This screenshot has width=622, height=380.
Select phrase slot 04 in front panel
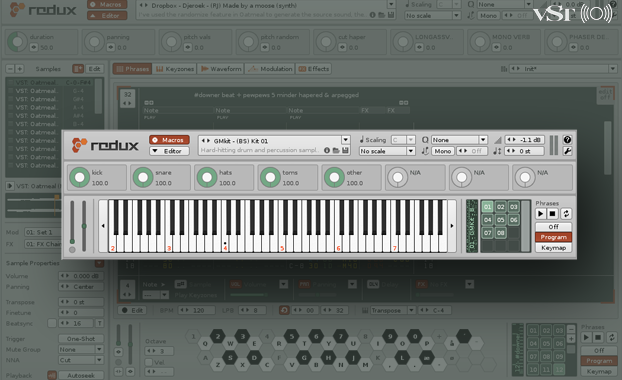pos(488,220)
